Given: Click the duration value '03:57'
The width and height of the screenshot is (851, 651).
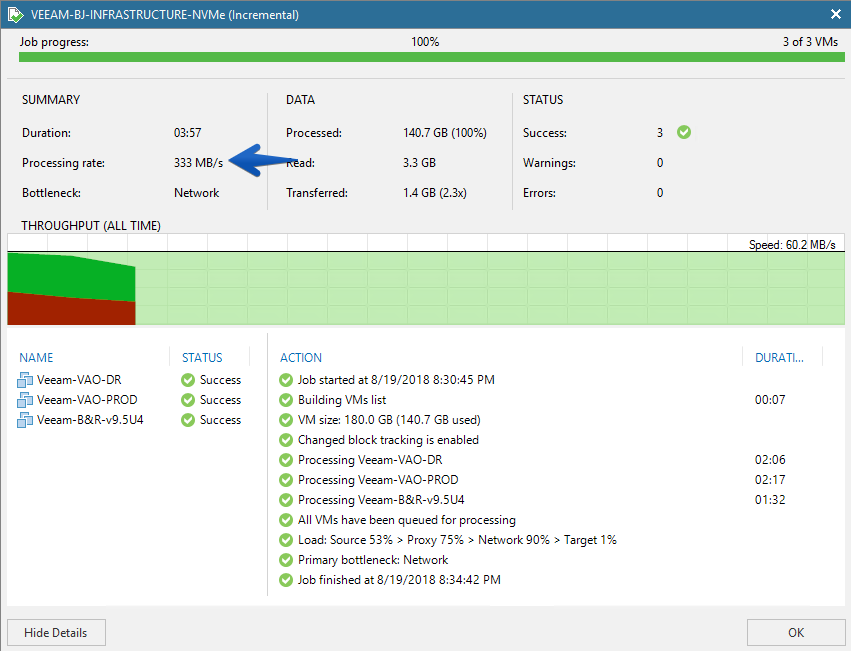Looking at the screenshot, I should pyautogui.click(x=187, y=133).
